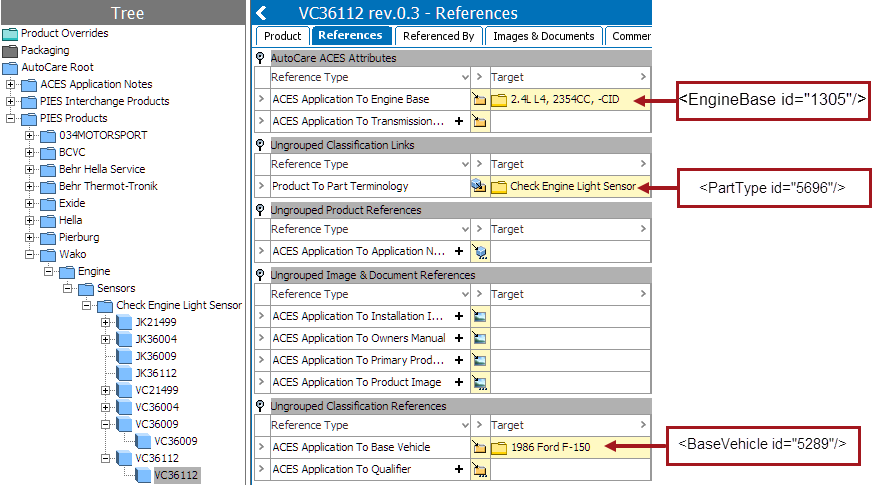Select the Exide folder in the tree
This screenshot has width=875, height=485.
pos(72,203)
